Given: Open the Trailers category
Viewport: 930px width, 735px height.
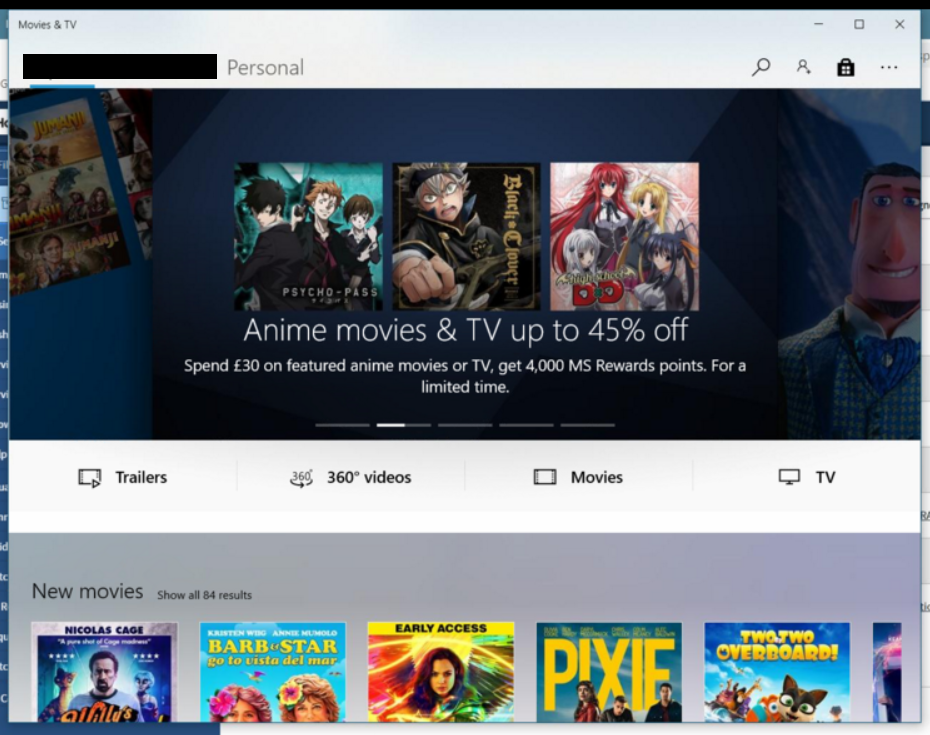Looking at the screenshot, I should pyautogui.click(x=123, y=478).
